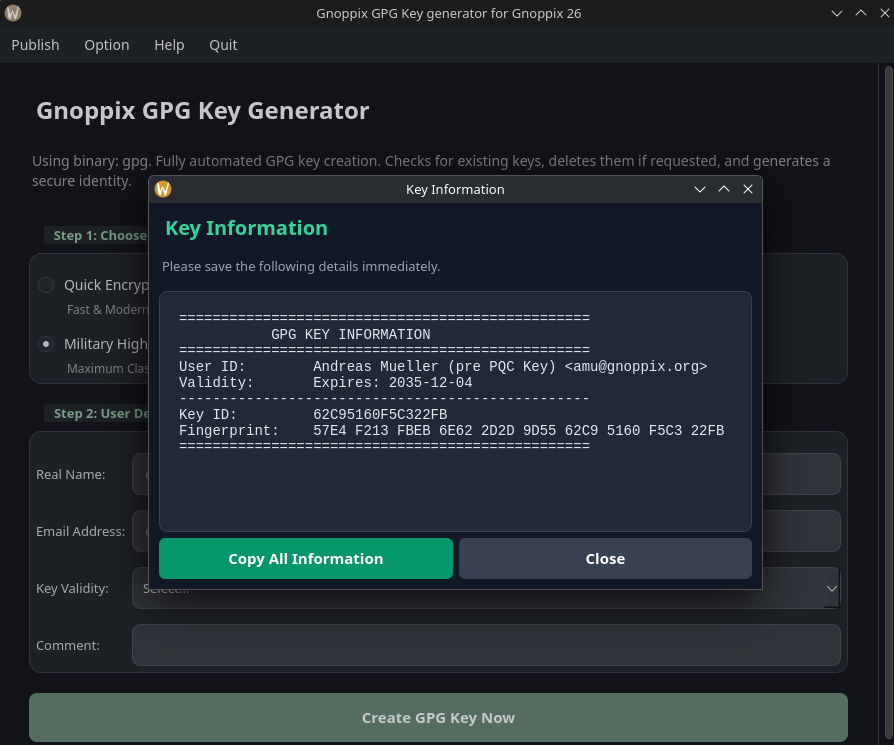Maximize the main Gnoppix GPG Key generator window
894x745 pixels.
tap(860, 13)
